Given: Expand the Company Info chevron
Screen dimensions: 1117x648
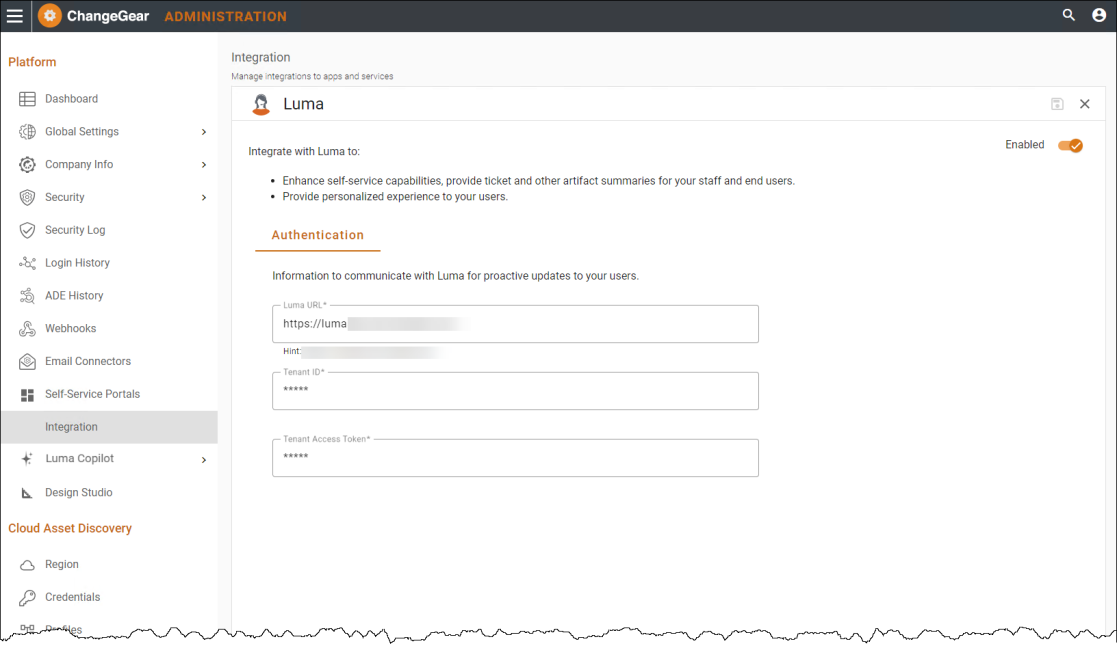Looking at the screenshot, I should pos(204,165).
